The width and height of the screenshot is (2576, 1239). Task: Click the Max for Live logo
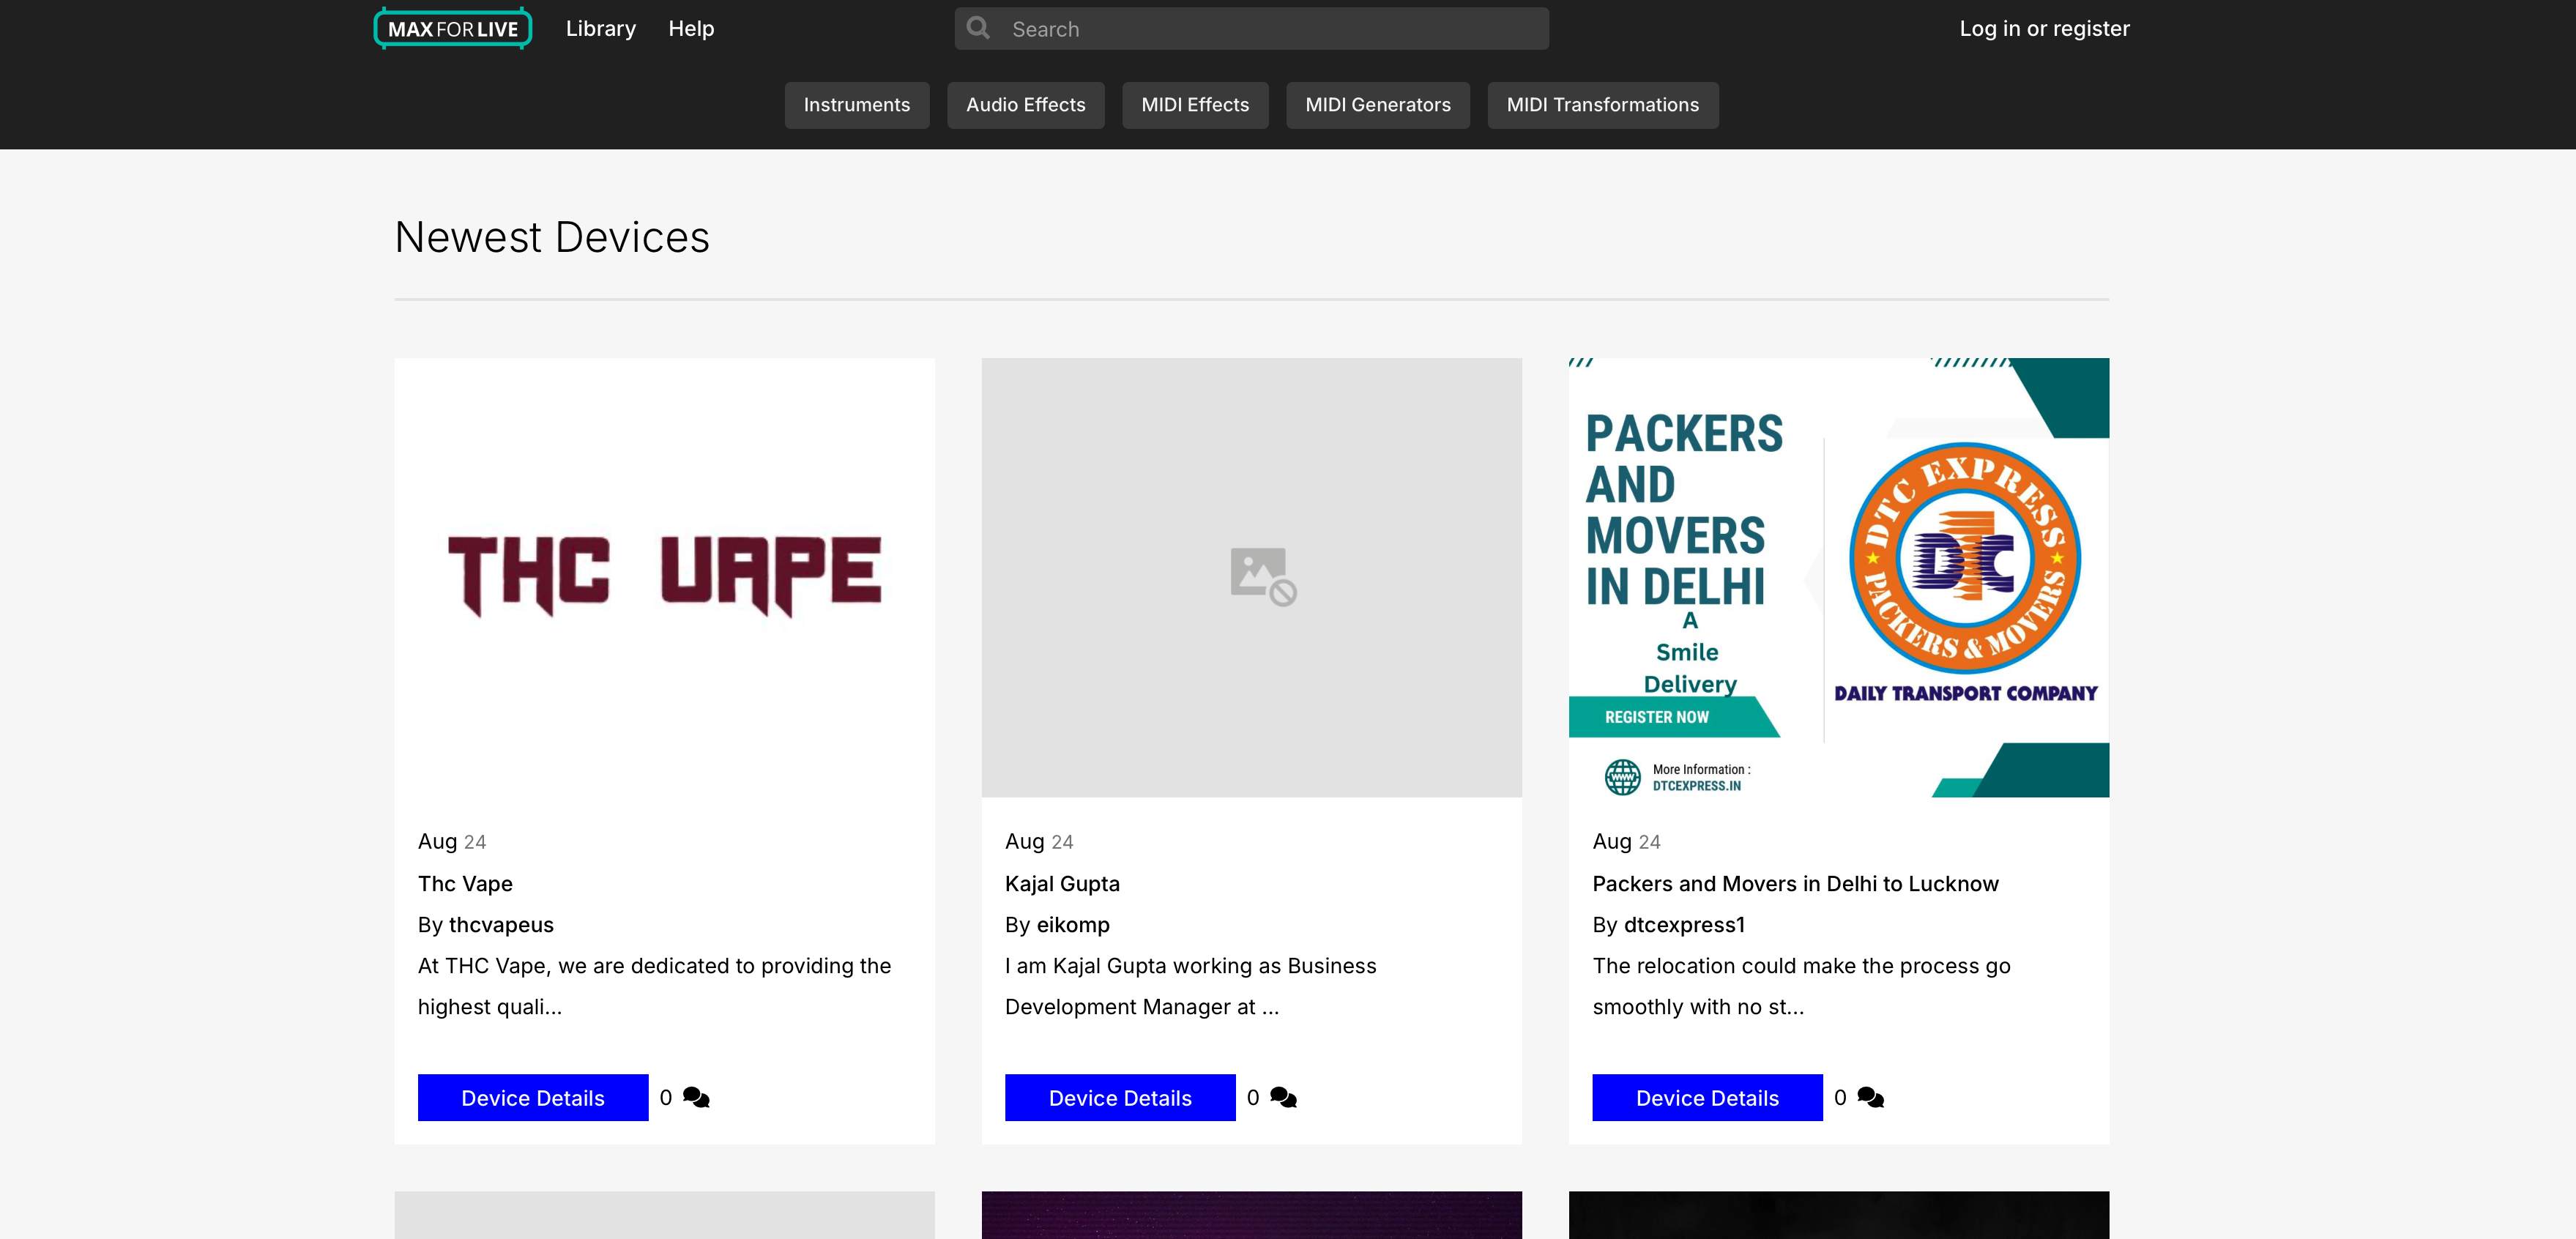click(453, 28)
